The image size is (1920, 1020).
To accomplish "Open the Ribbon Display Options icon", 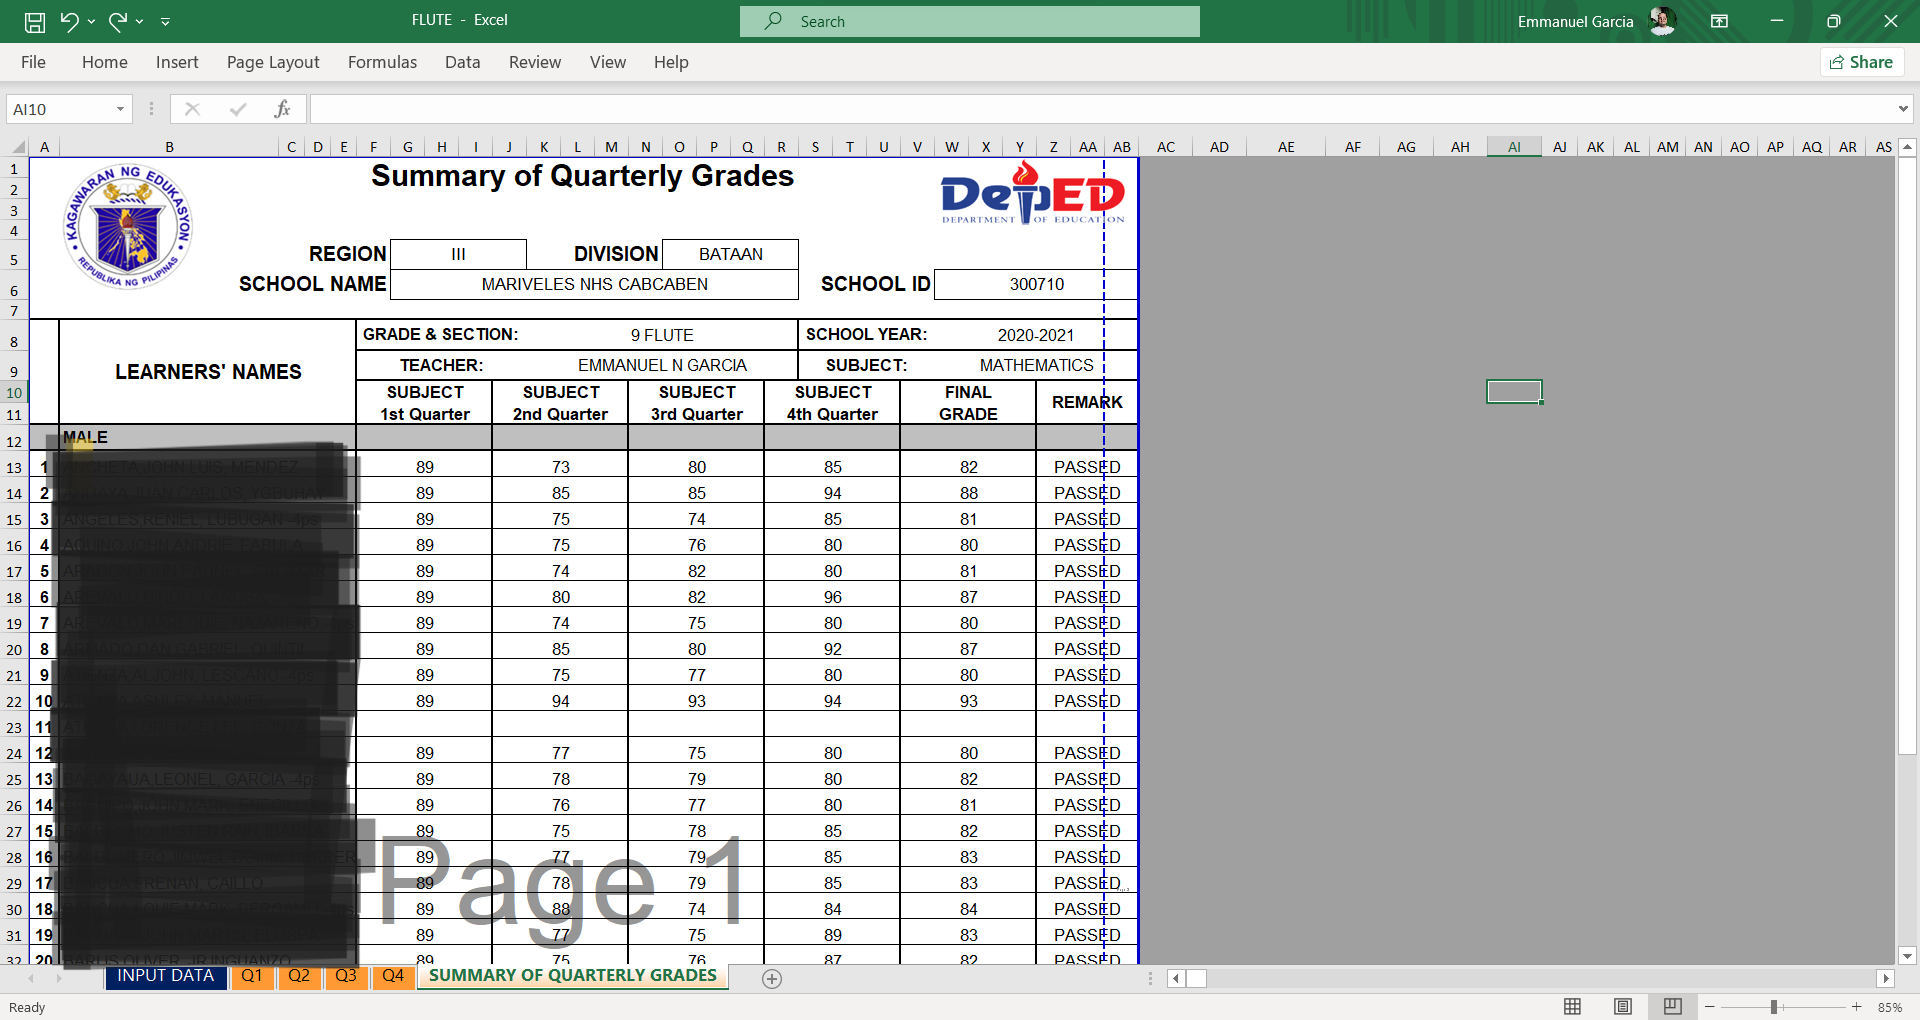I will pyautogui.click(x=1720, y=21).
